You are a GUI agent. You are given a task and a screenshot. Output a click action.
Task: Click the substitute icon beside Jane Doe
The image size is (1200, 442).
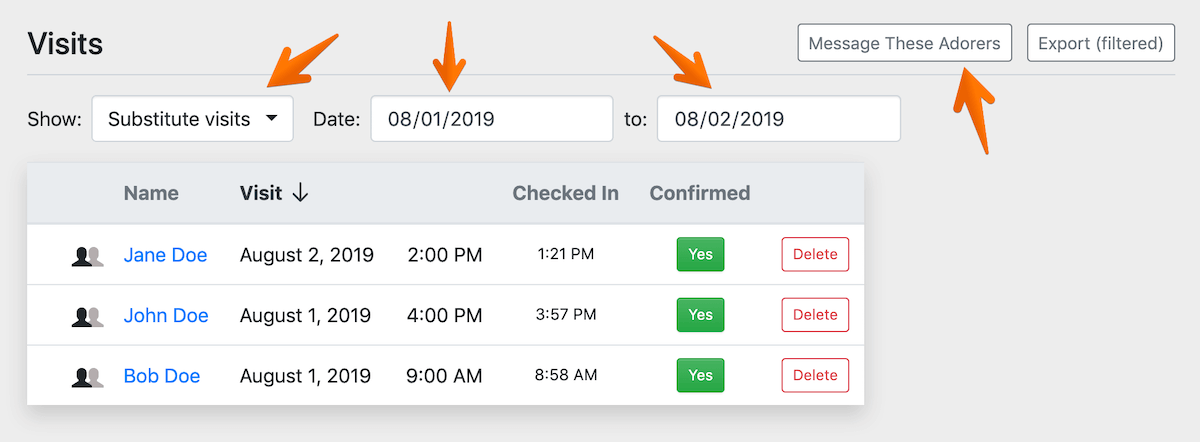(x=88, y=256)
